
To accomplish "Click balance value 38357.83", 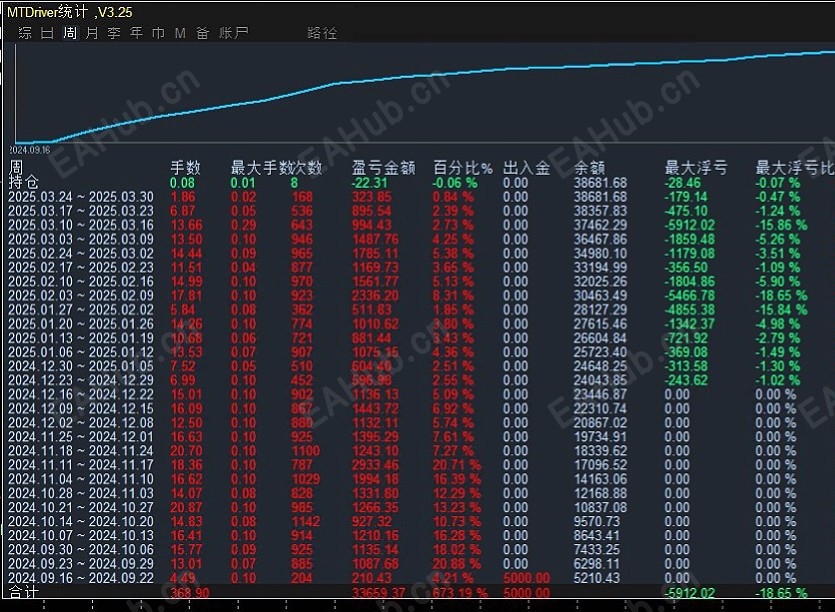I will [x=600, y=211].
